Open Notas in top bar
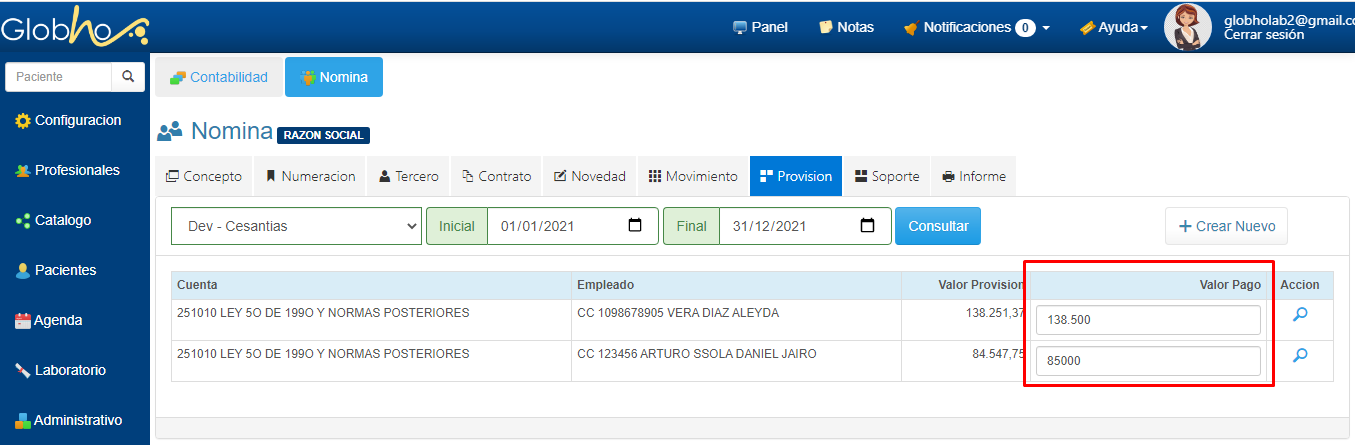Viewport: 1355px width, 445px height. (x=846, y=27)
